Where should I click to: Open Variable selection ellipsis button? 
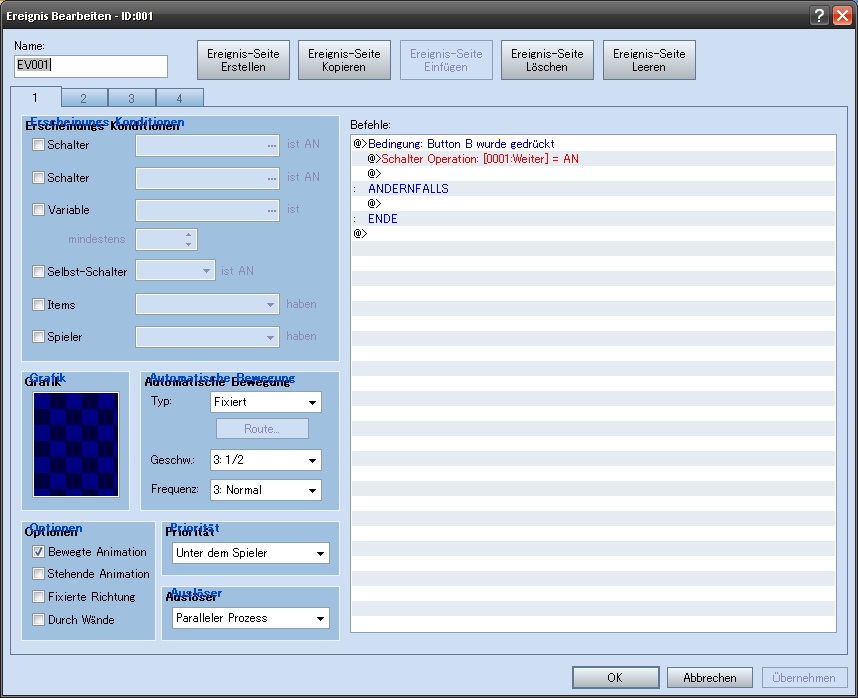point(271,211)
